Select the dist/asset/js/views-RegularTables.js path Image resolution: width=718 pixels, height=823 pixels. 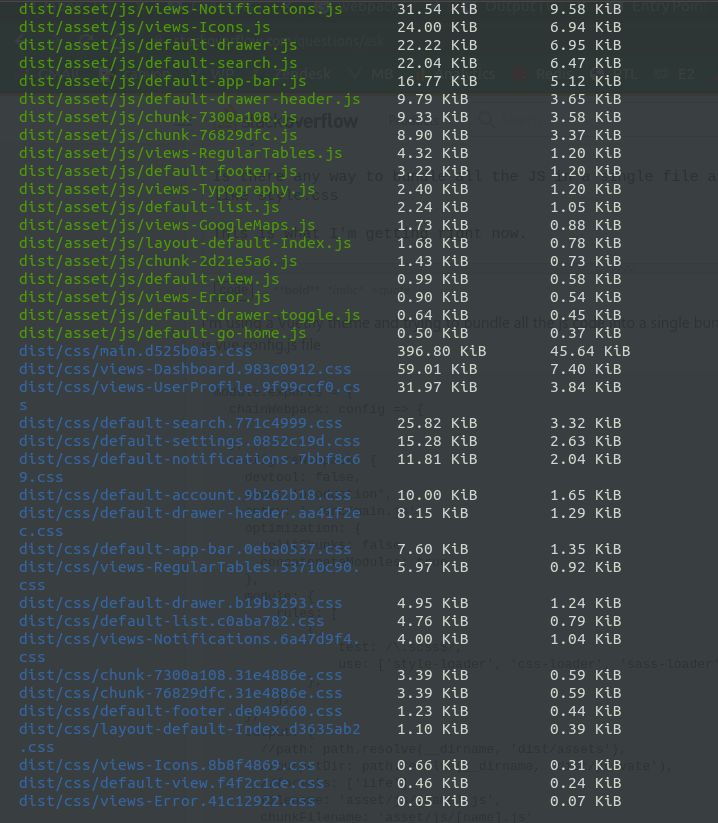[181, 153]
